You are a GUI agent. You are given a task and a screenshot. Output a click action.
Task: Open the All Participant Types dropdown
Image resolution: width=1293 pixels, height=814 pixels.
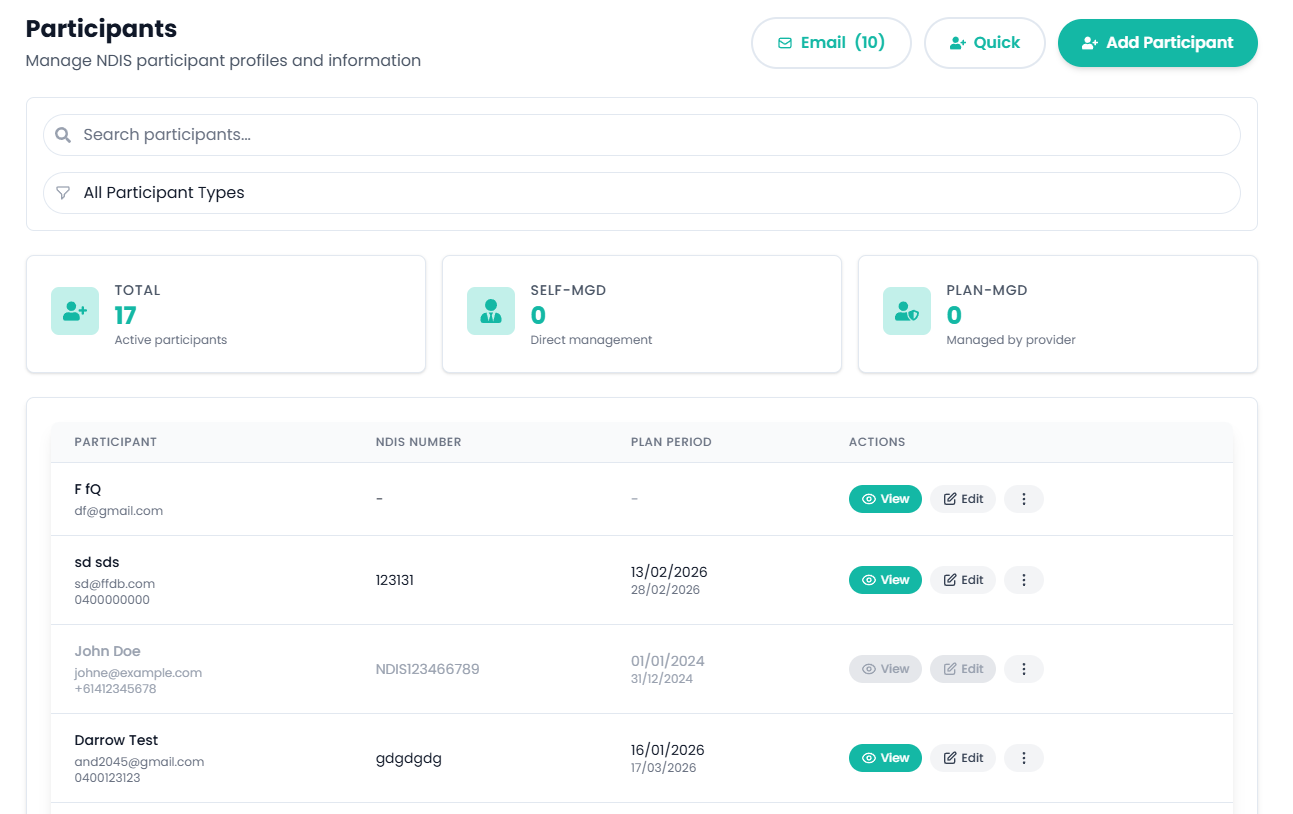point(641,193)
